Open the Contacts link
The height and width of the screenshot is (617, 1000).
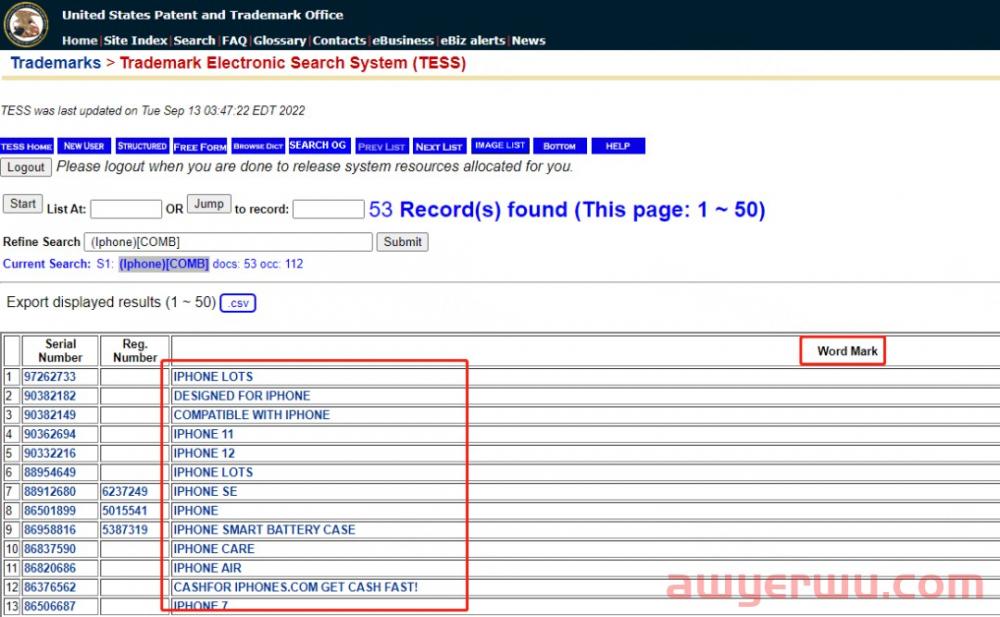point(339,40)
